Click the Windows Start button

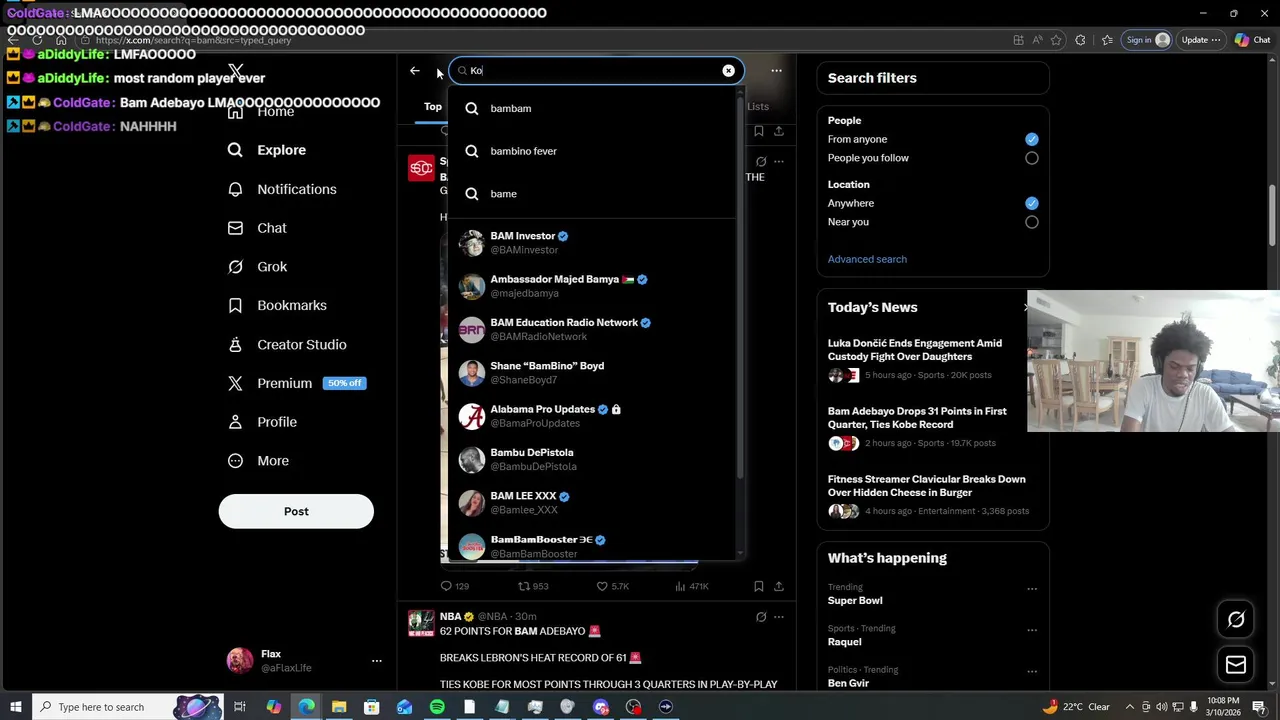click(15, 707)
